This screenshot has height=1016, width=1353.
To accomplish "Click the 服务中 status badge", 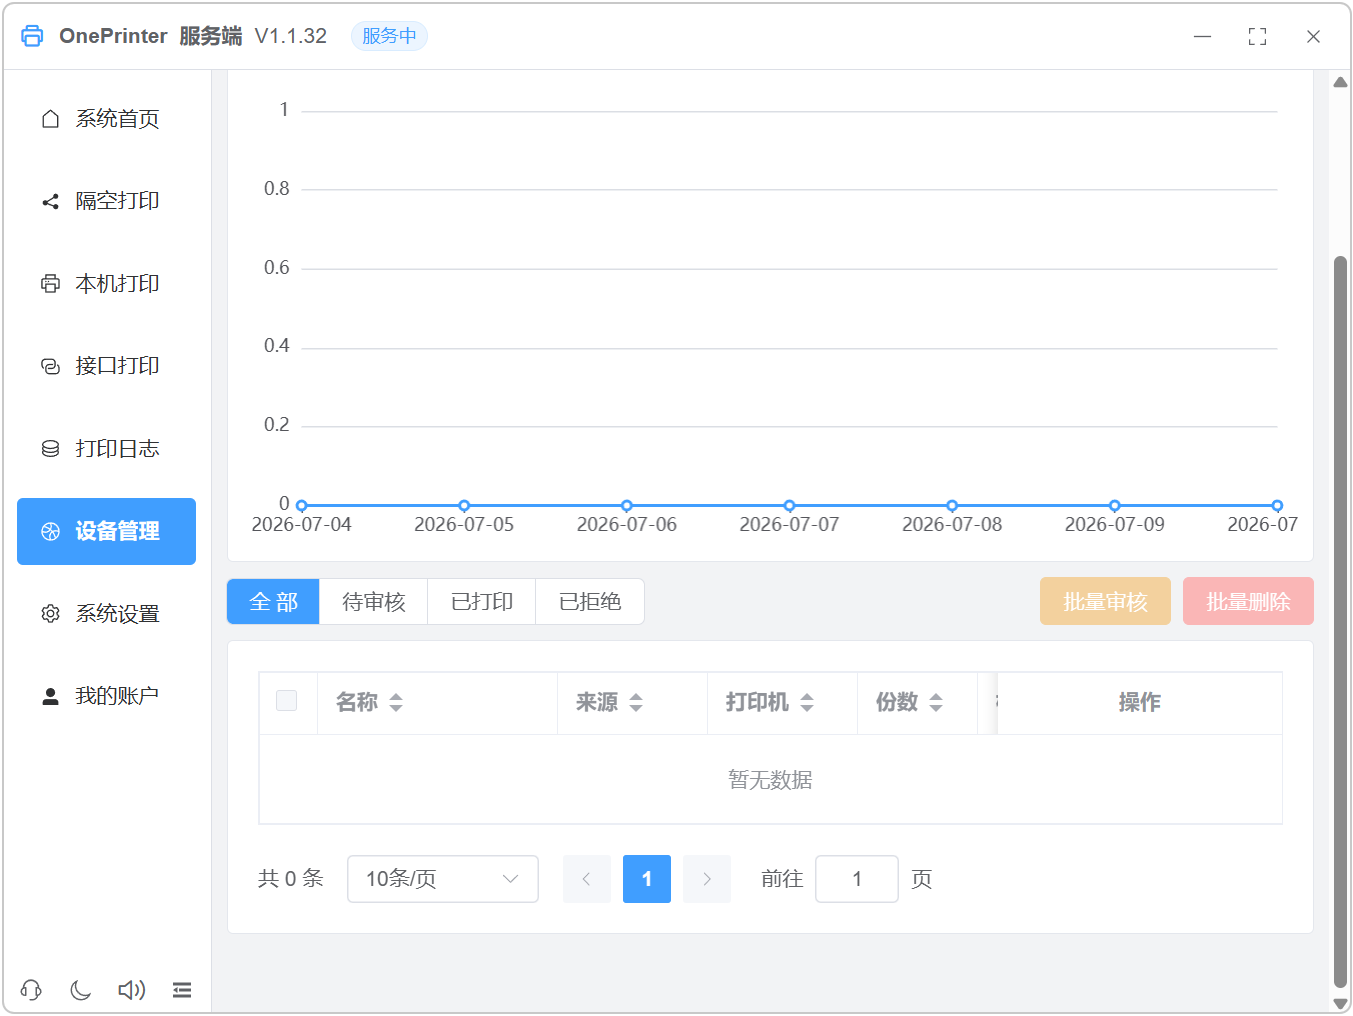I will click(x=389, y=36).
